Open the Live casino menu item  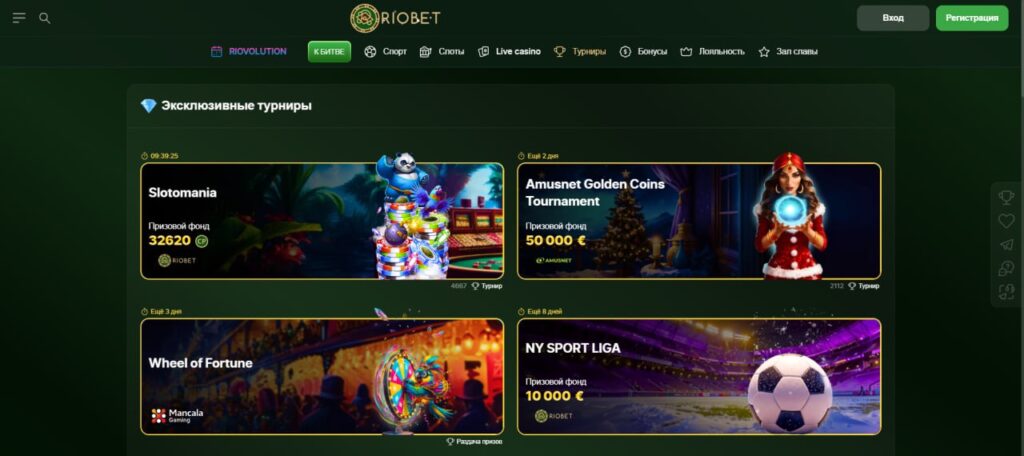coord(509,52)
